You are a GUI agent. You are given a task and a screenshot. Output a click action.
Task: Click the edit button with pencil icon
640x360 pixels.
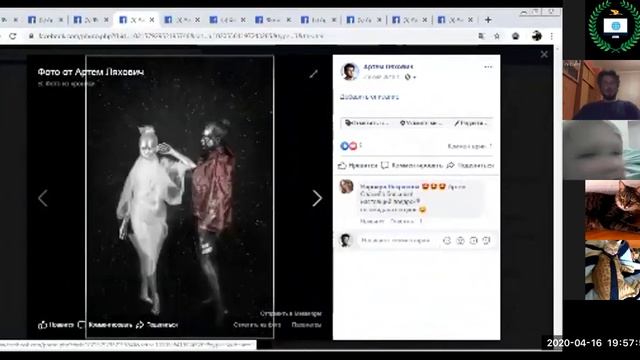click(x=470, y=123)
